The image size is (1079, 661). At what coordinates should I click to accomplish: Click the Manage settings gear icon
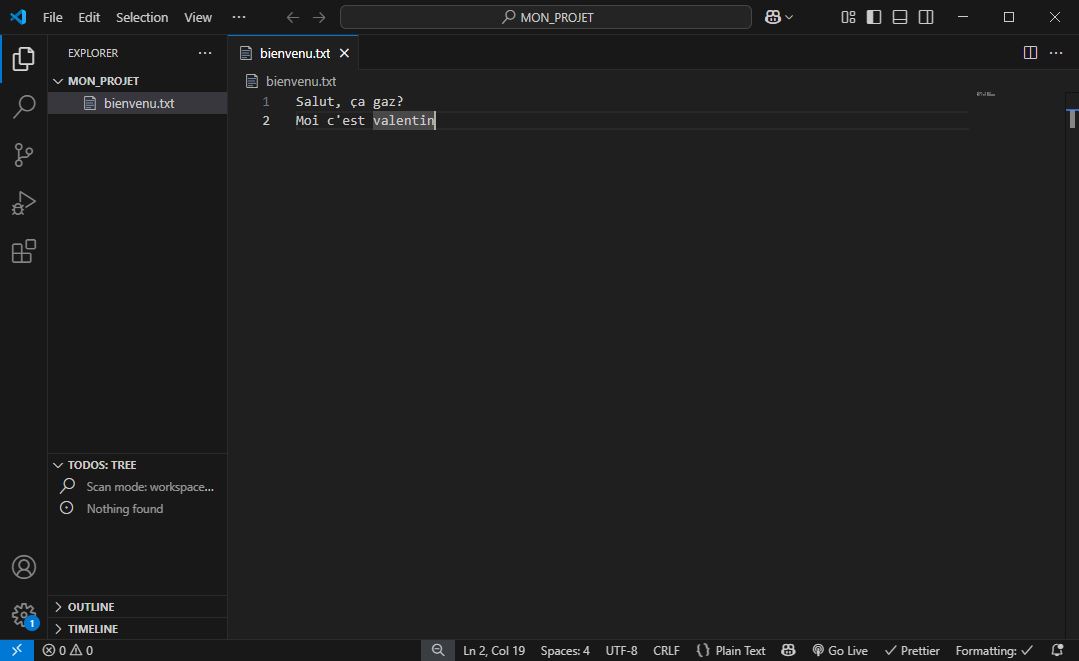[x=23, y=614]
